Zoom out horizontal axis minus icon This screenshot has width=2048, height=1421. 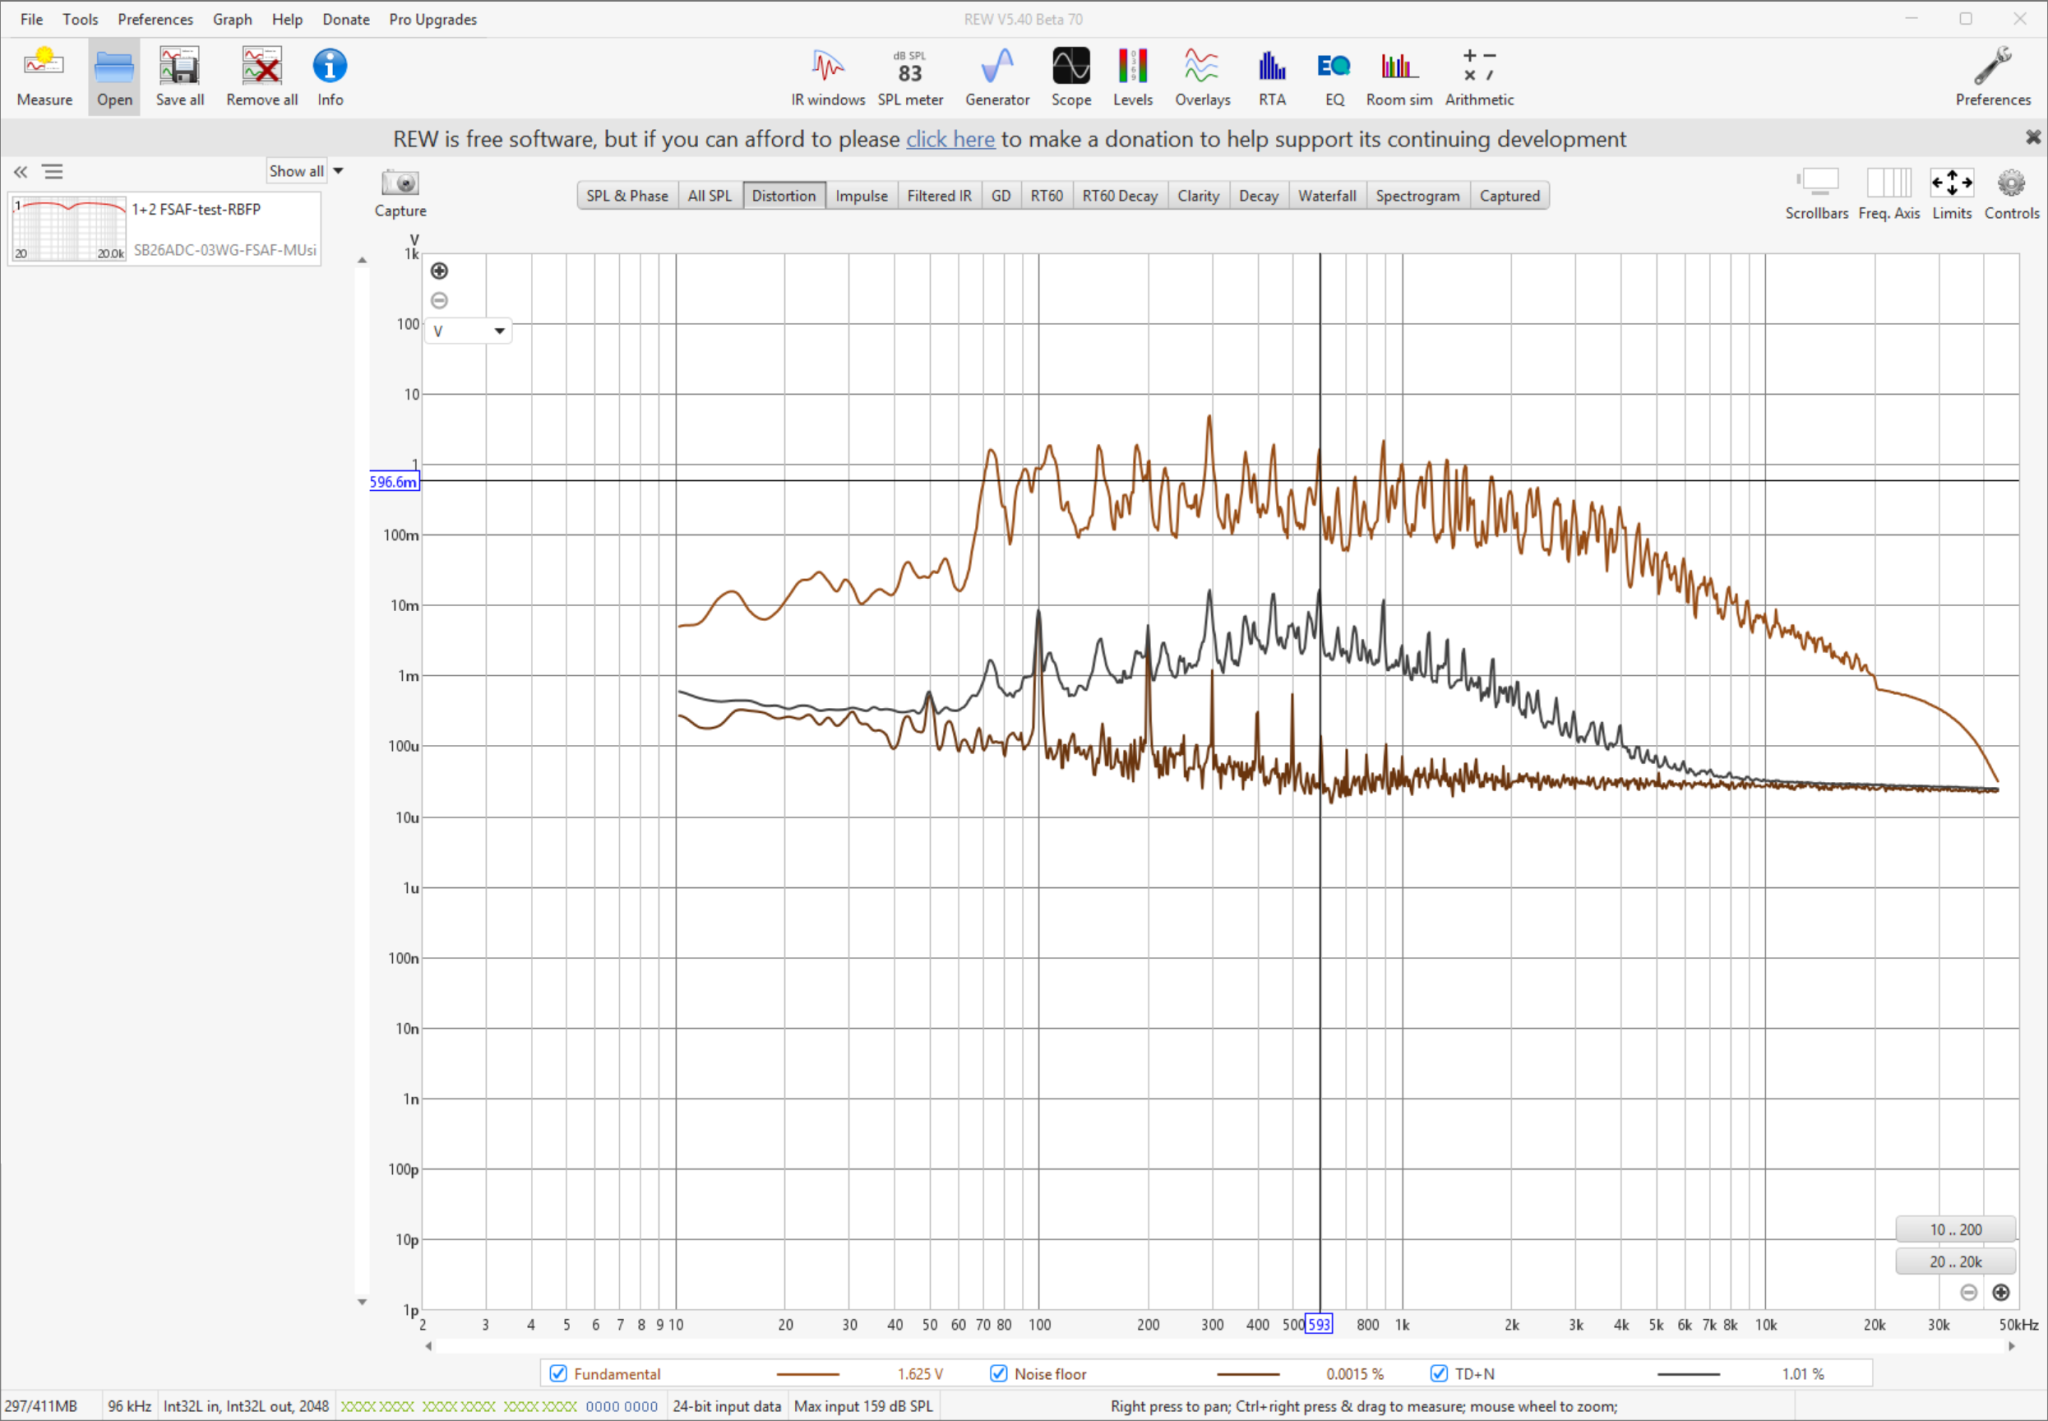(1969, 1292)
